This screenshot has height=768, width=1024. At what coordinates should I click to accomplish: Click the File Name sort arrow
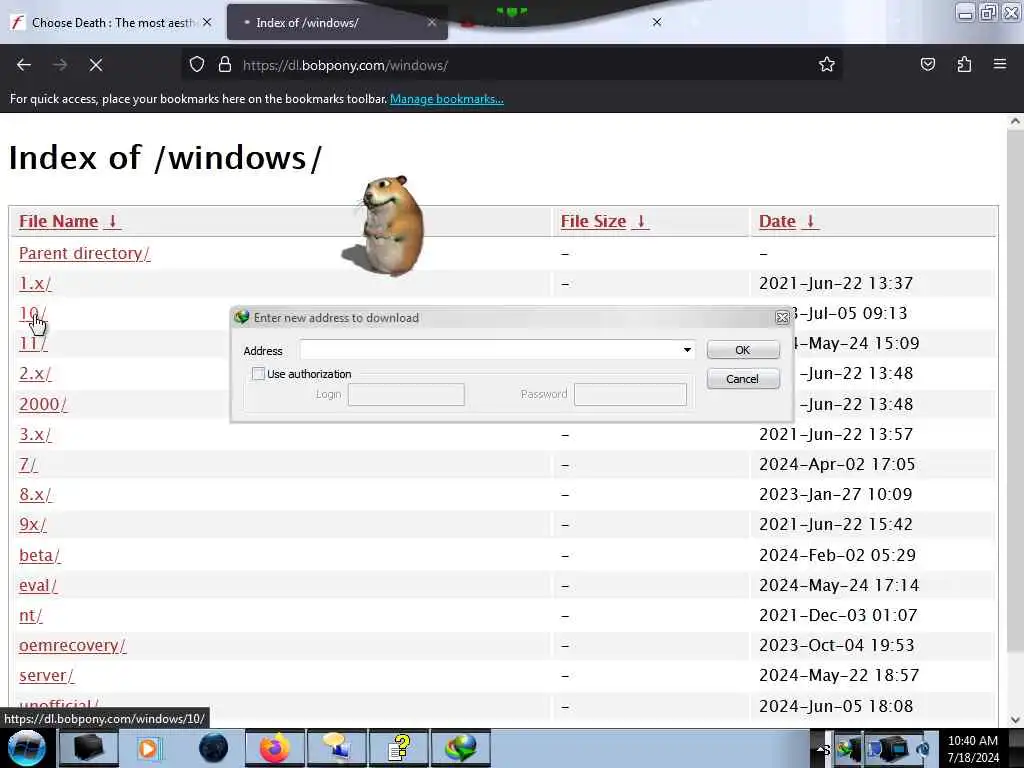(x=112, y=221)
